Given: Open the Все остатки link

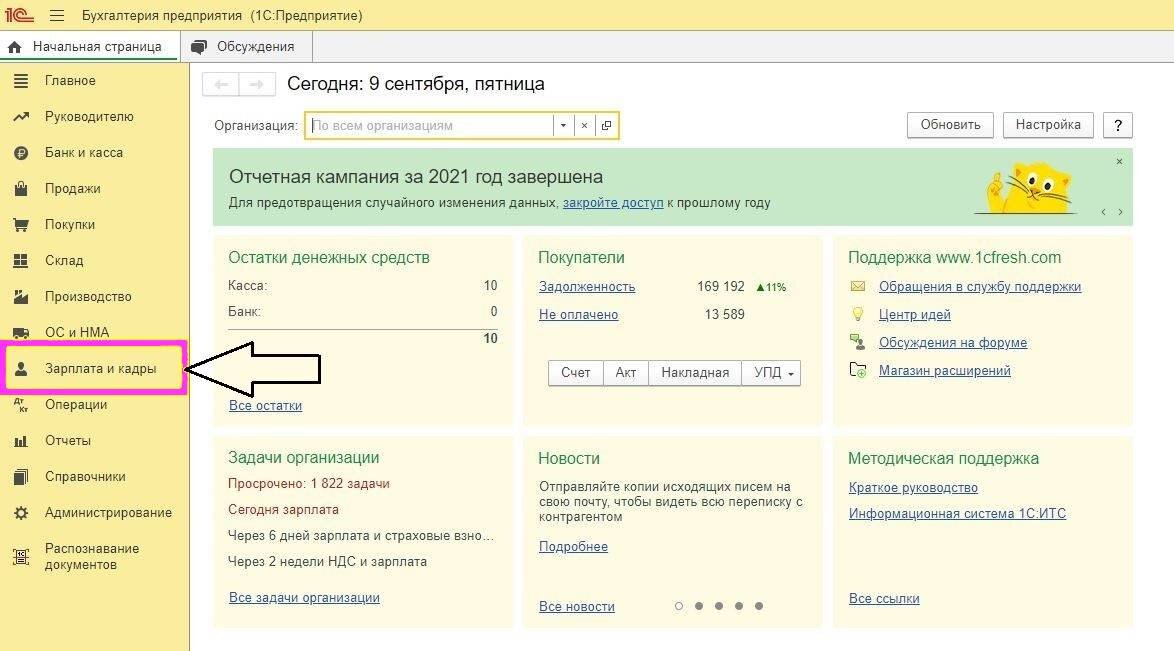Looking at the screenshot, I should (266, 406).
